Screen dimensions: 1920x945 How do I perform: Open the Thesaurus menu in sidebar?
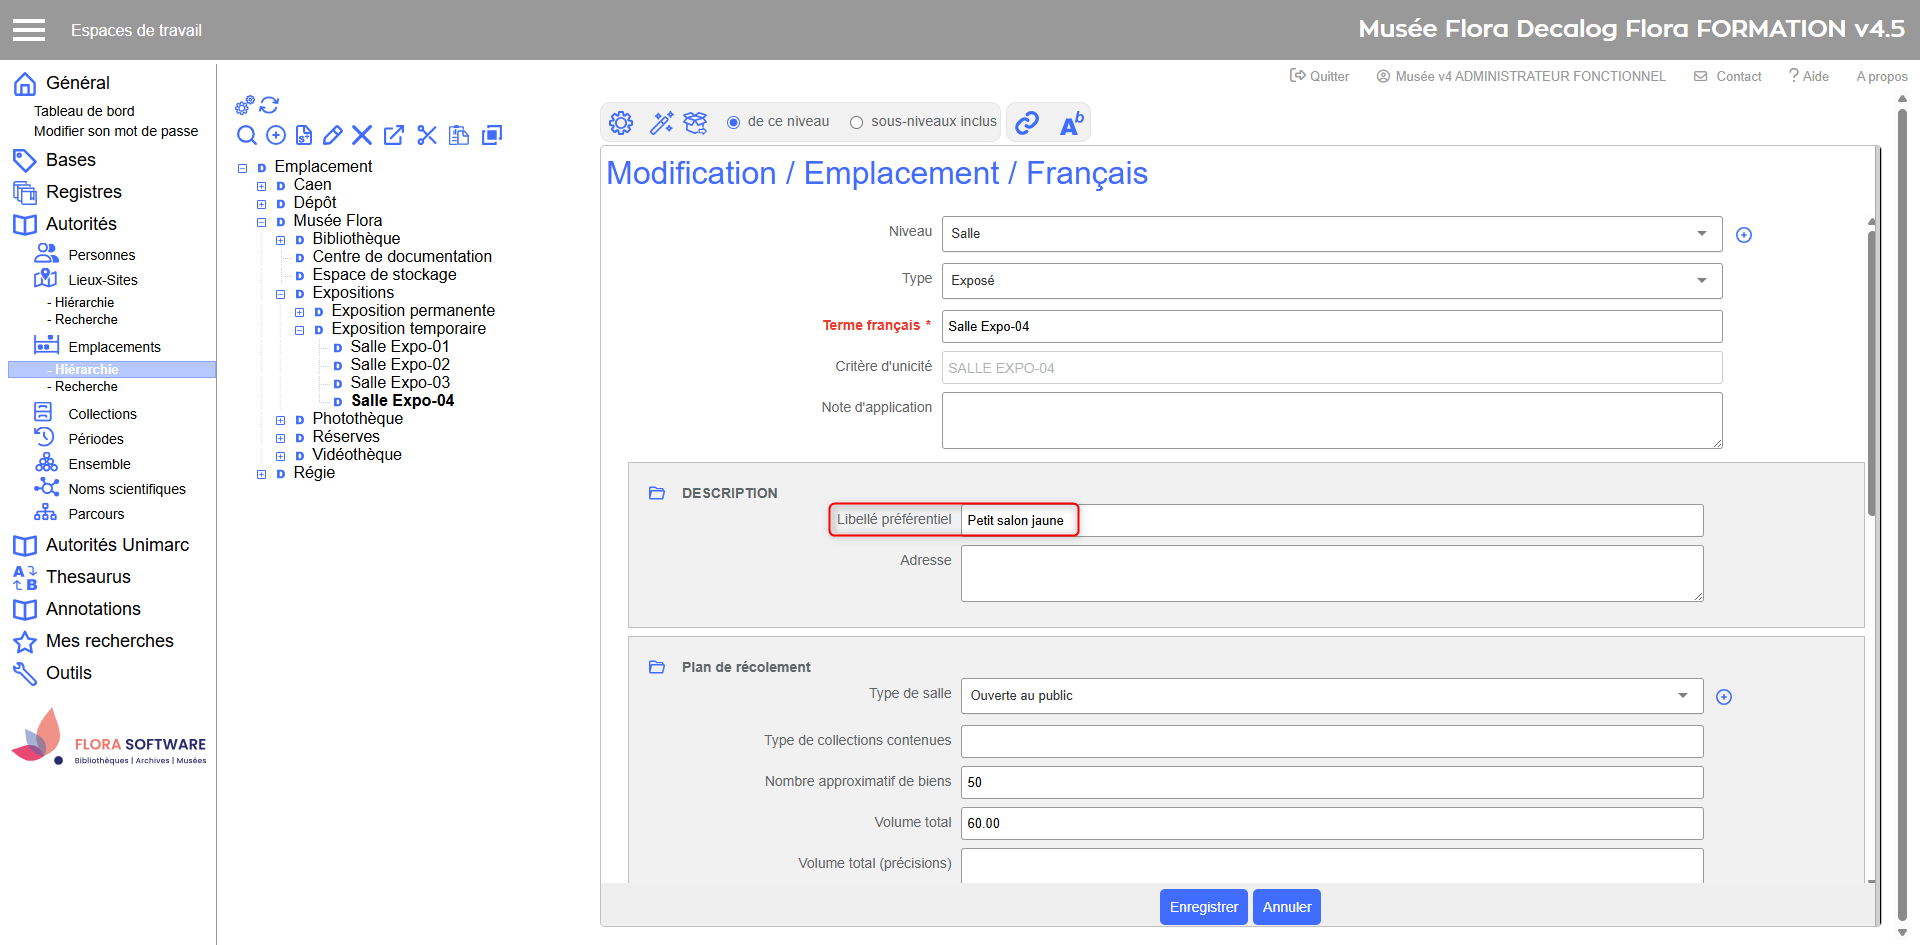pos(88,577)
